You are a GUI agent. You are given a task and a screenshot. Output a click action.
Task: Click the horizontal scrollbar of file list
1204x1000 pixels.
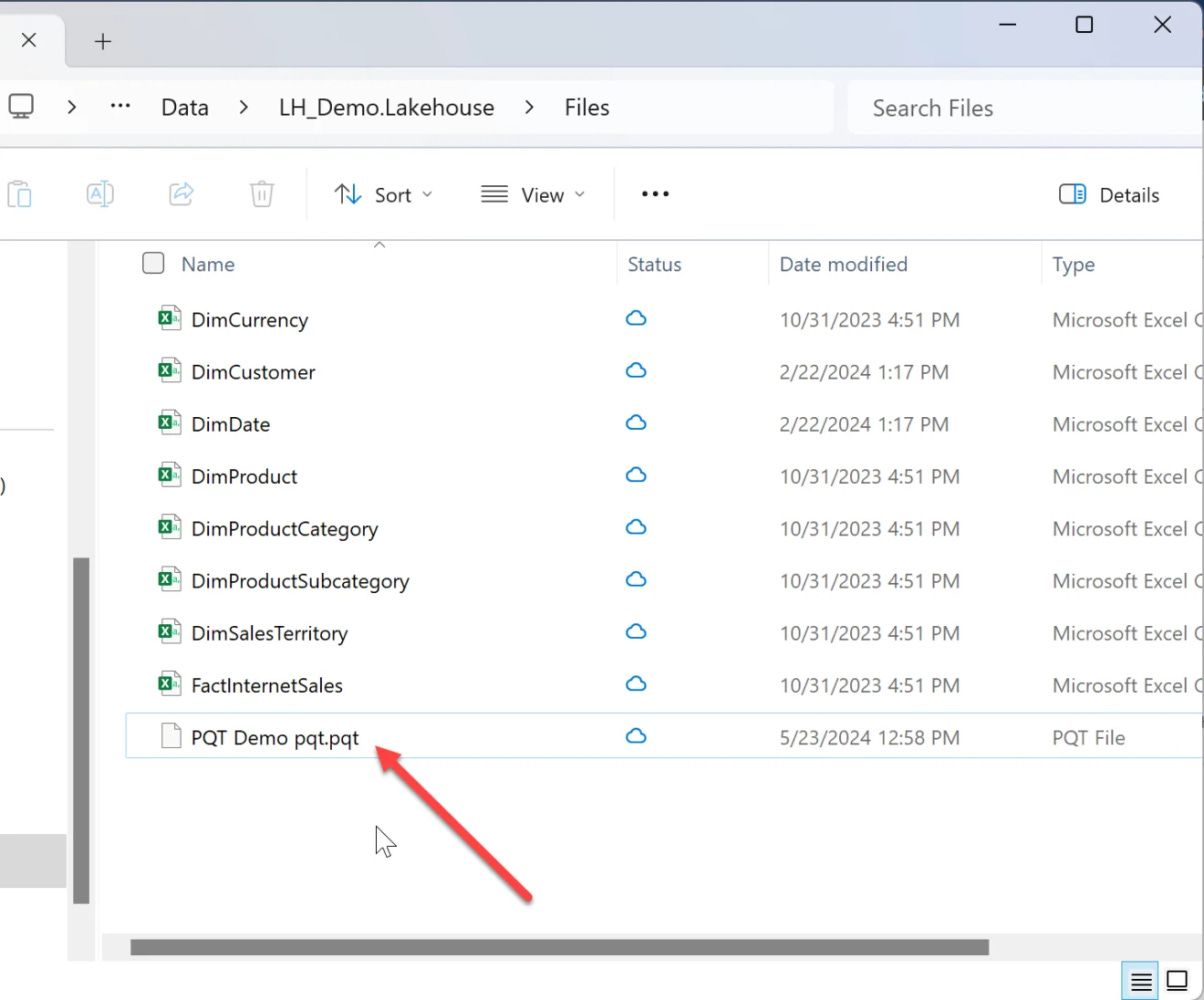pyautogui.click(x=559, y=947)
